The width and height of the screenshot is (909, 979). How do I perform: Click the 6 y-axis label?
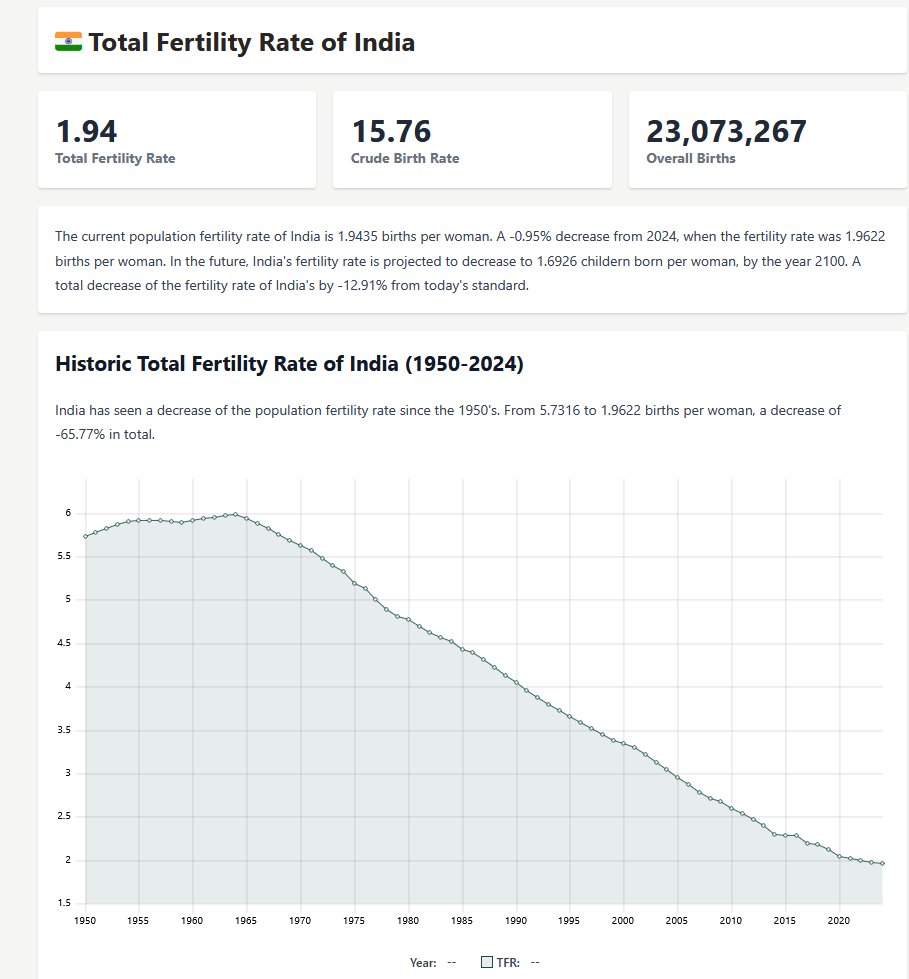(69, 513)
